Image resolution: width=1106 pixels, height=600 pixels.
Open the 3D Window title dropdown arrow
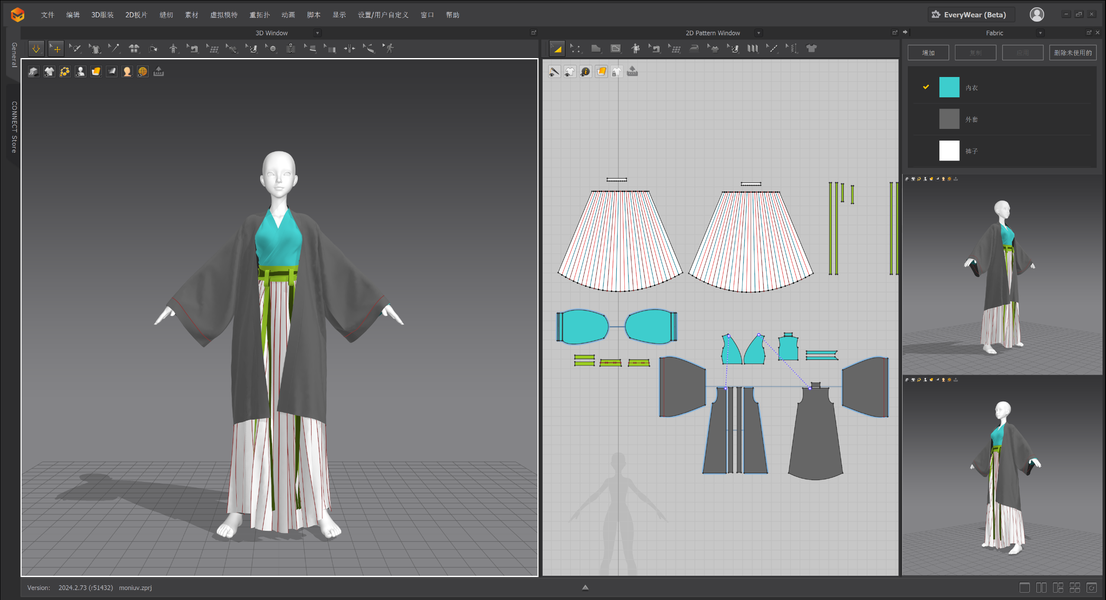(x=318, y=33)
